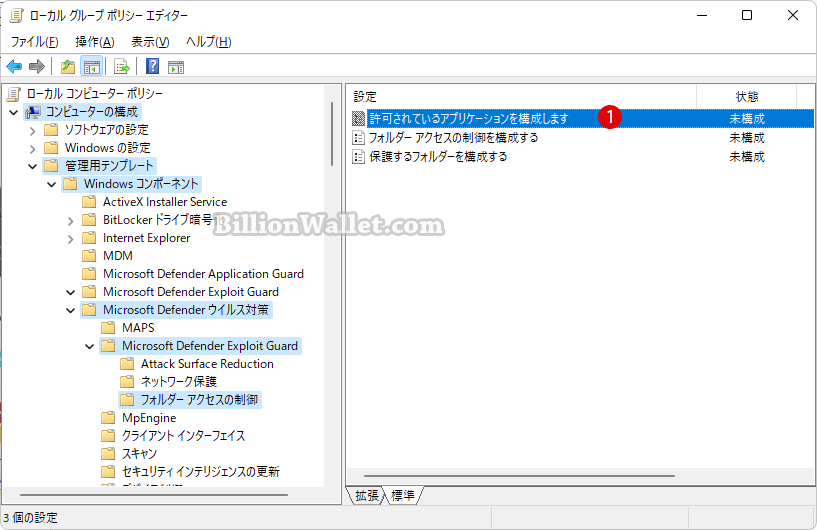Select policy フォルダー アクセスの制御を構成する

pos(454,138)
